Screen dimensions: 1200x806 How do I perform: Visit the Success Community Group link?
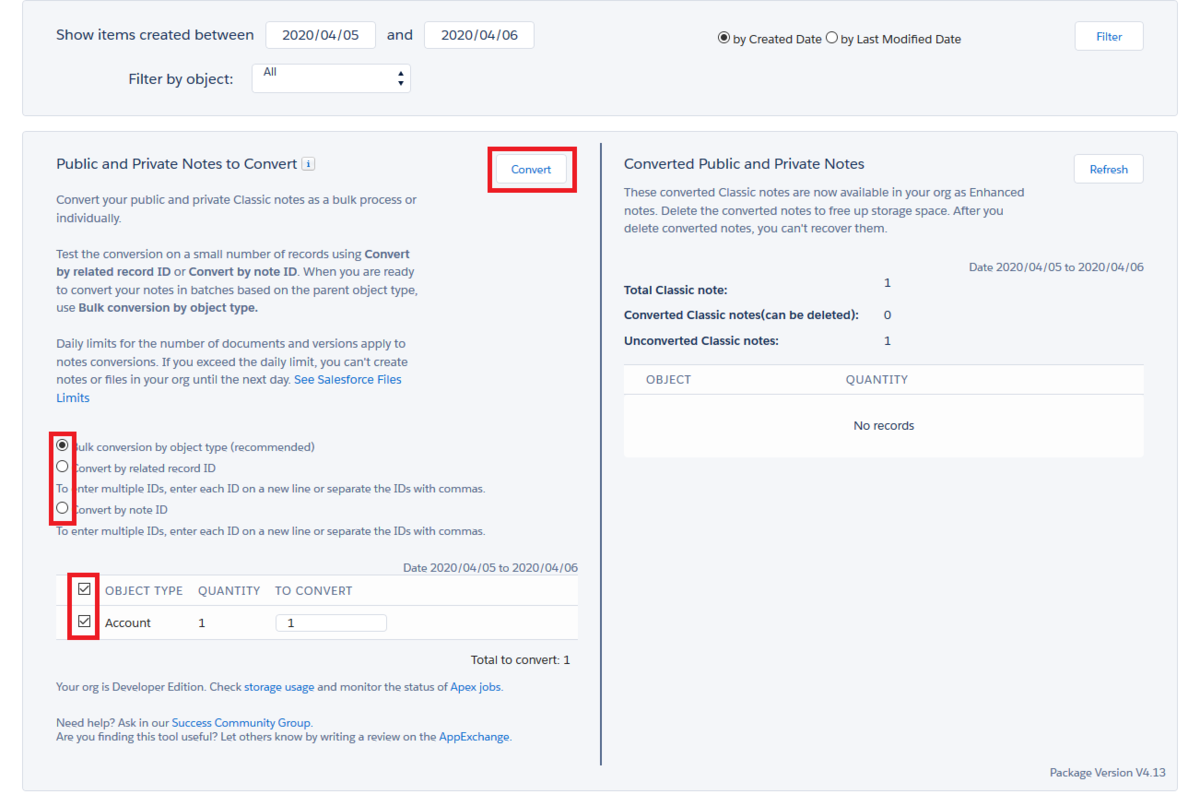coord(241,722)
